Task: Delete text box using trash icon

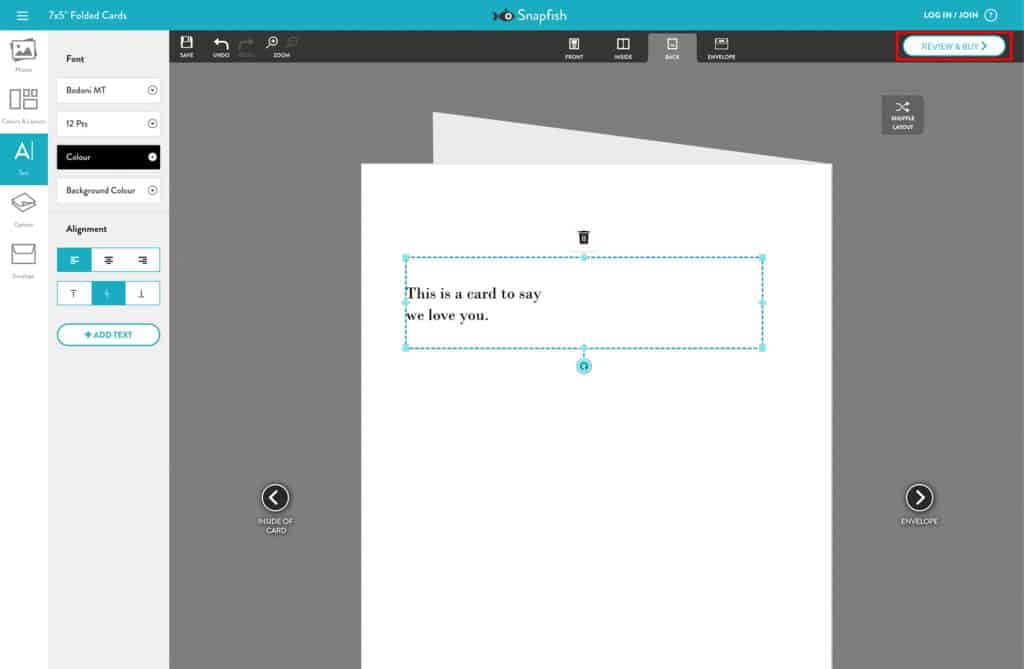Action: click(584, 237)
